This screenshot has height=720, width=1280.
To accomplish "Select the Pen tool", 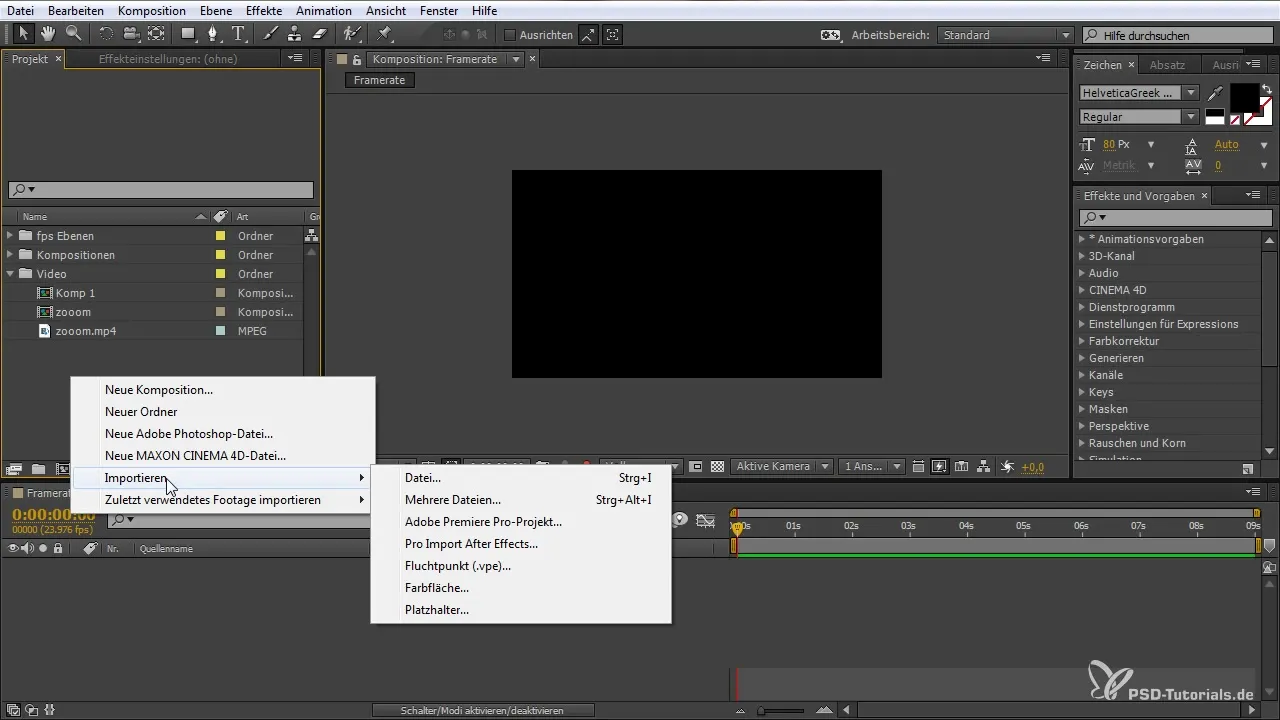I will (214, 34).
